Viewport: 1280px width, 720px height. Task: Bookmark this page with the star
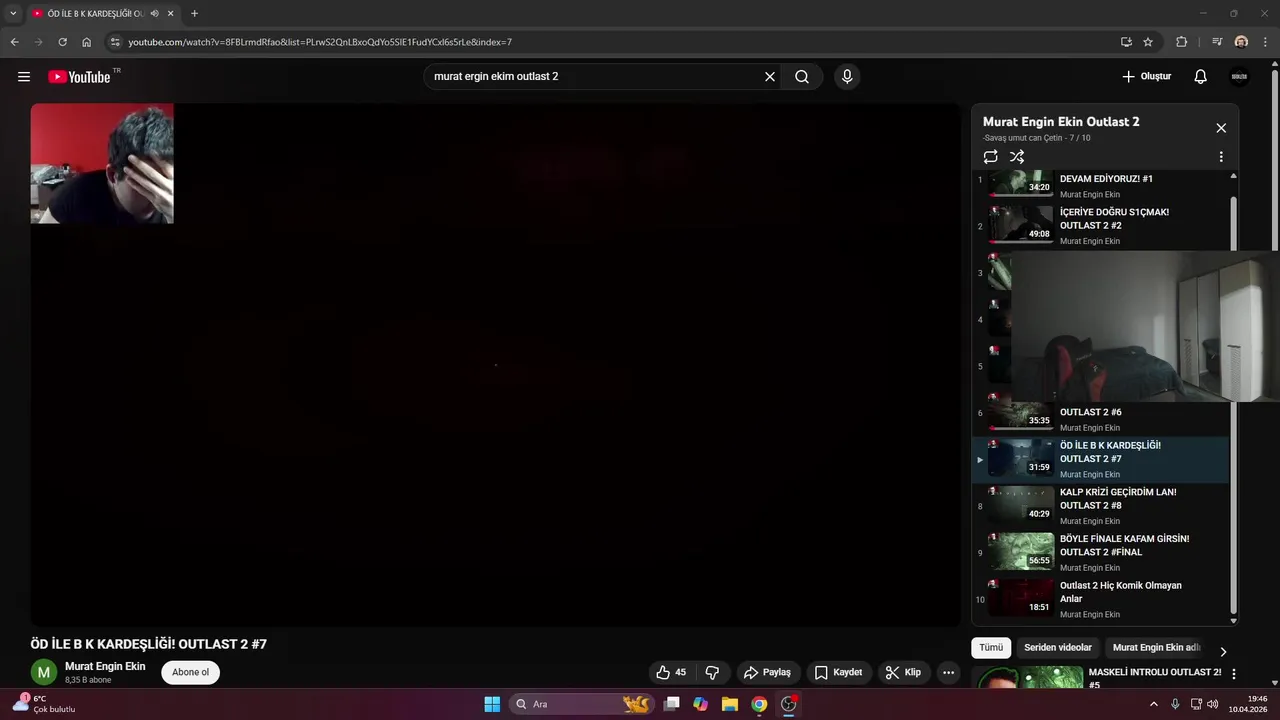[1148, 42]
